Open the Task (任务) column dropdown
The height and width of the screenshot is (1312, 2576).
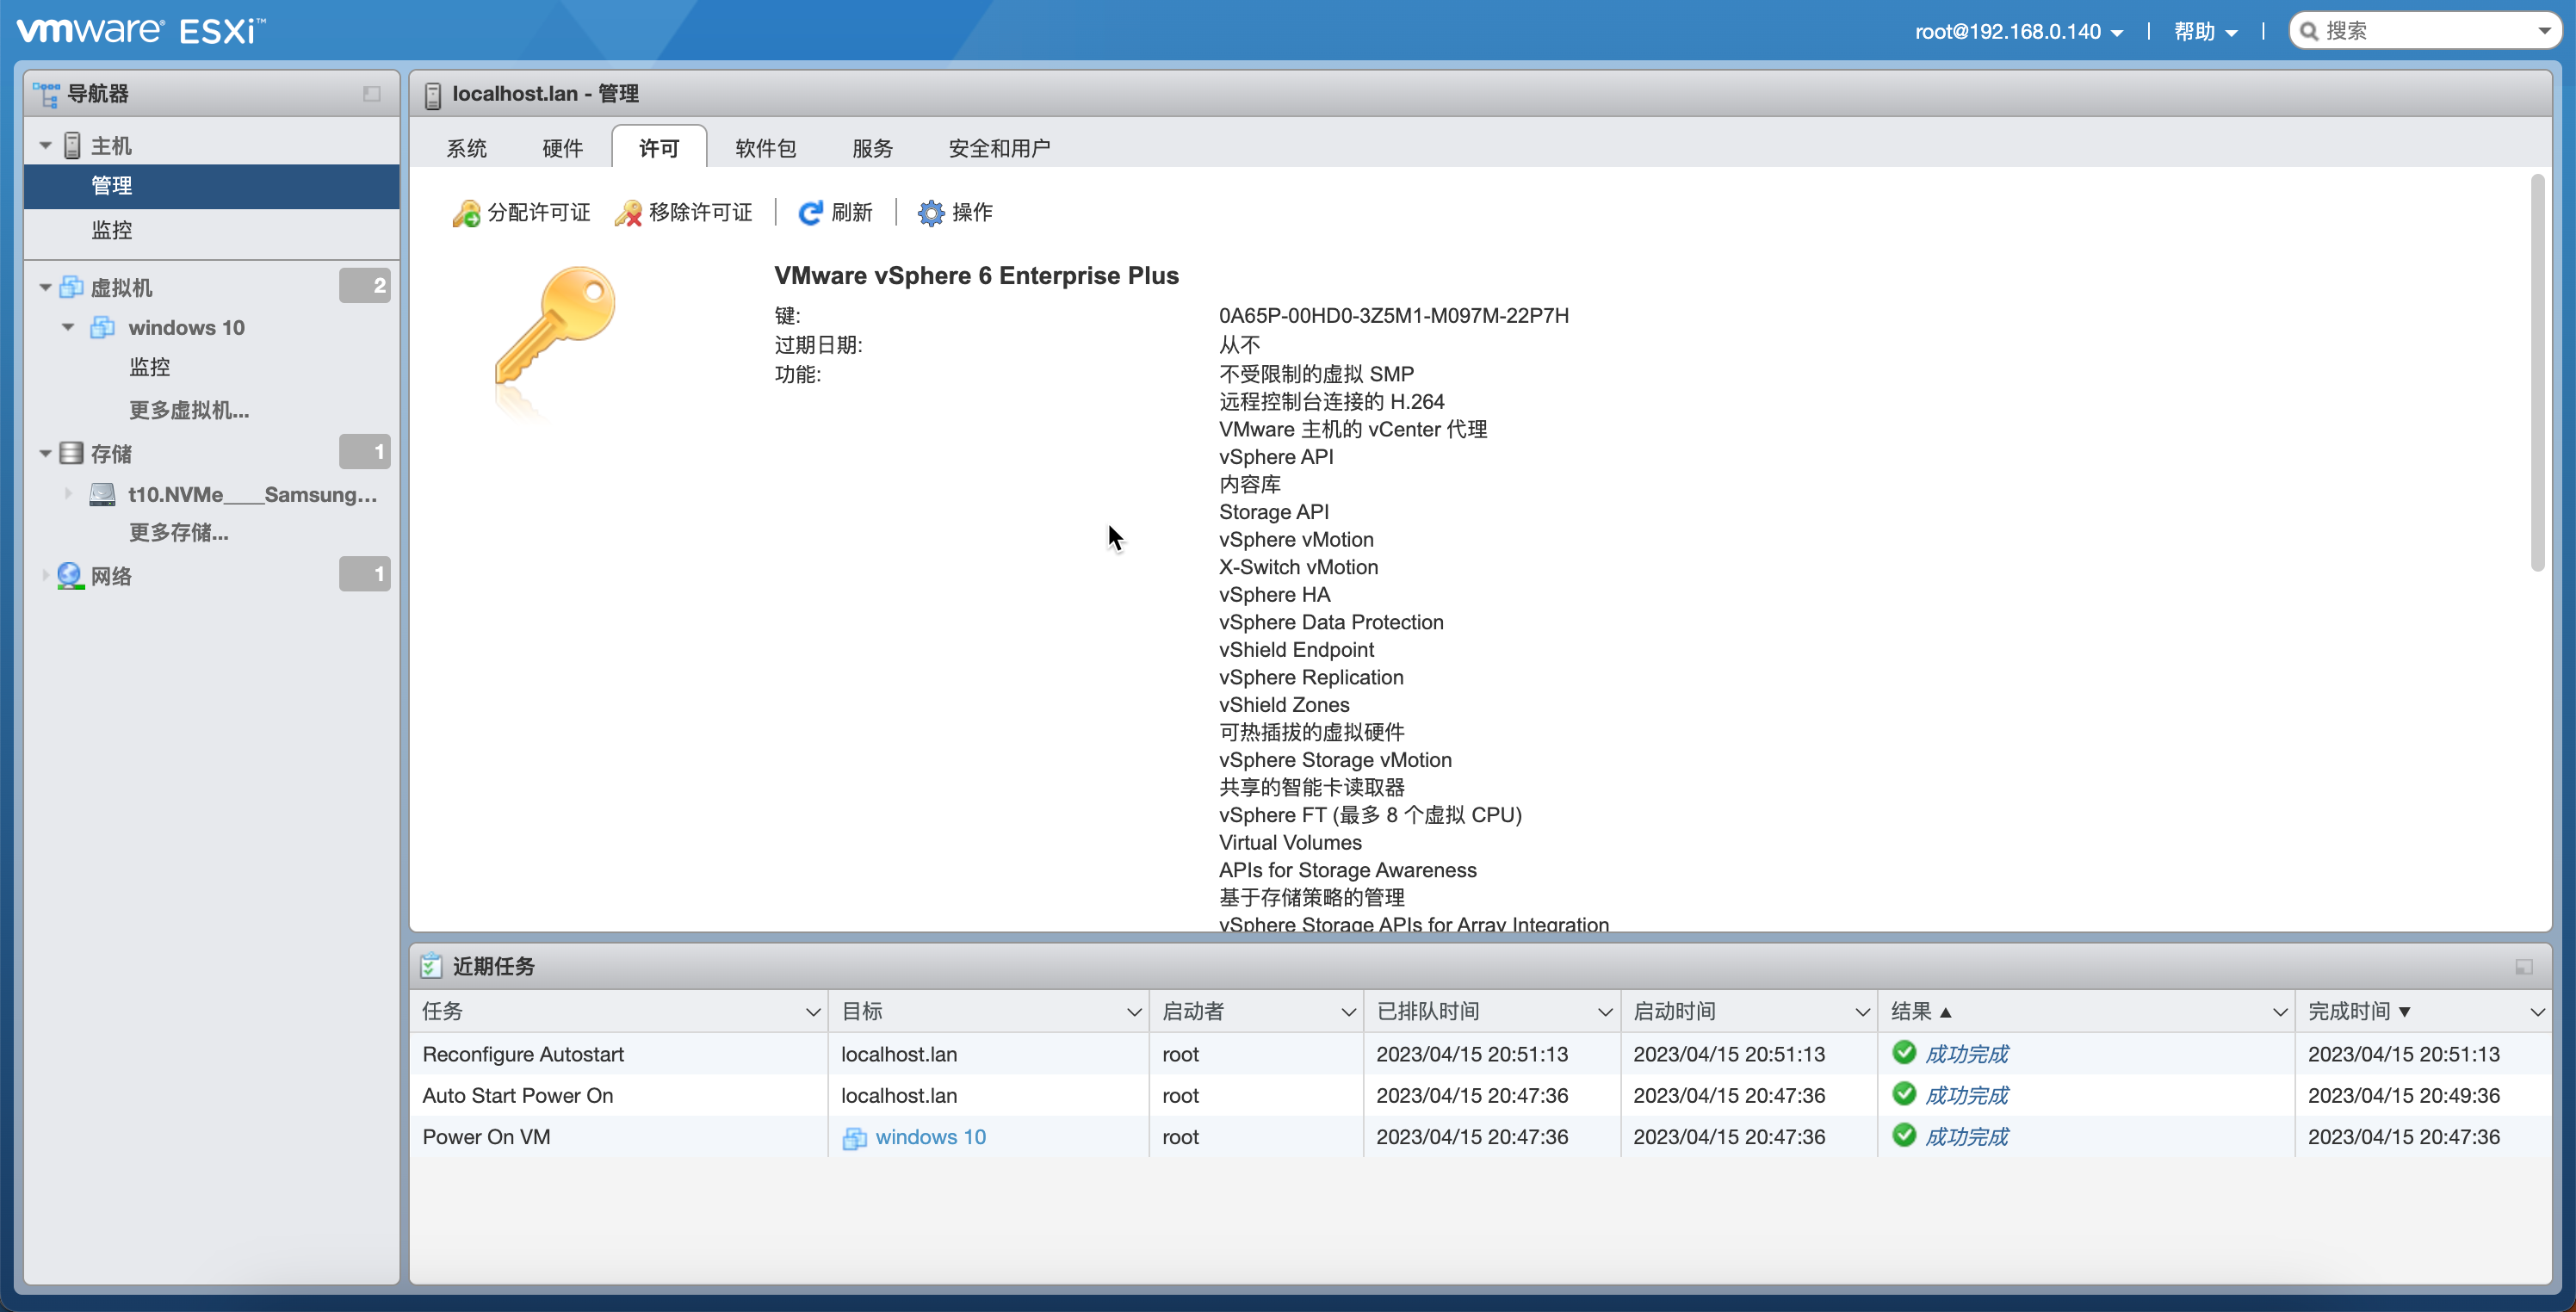[813, 1012]
